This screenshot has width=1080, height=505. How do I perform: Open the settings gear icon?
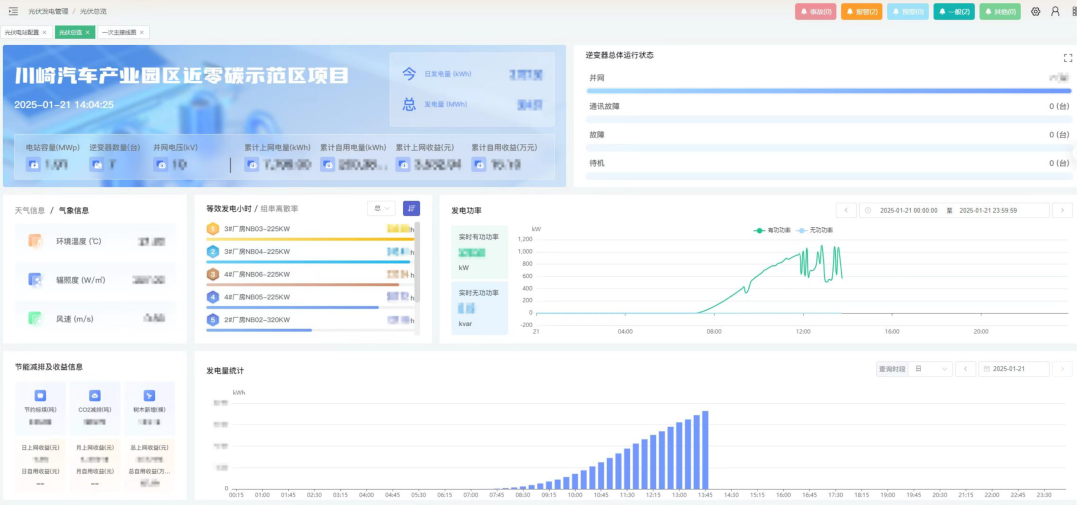click(1035, 11)
